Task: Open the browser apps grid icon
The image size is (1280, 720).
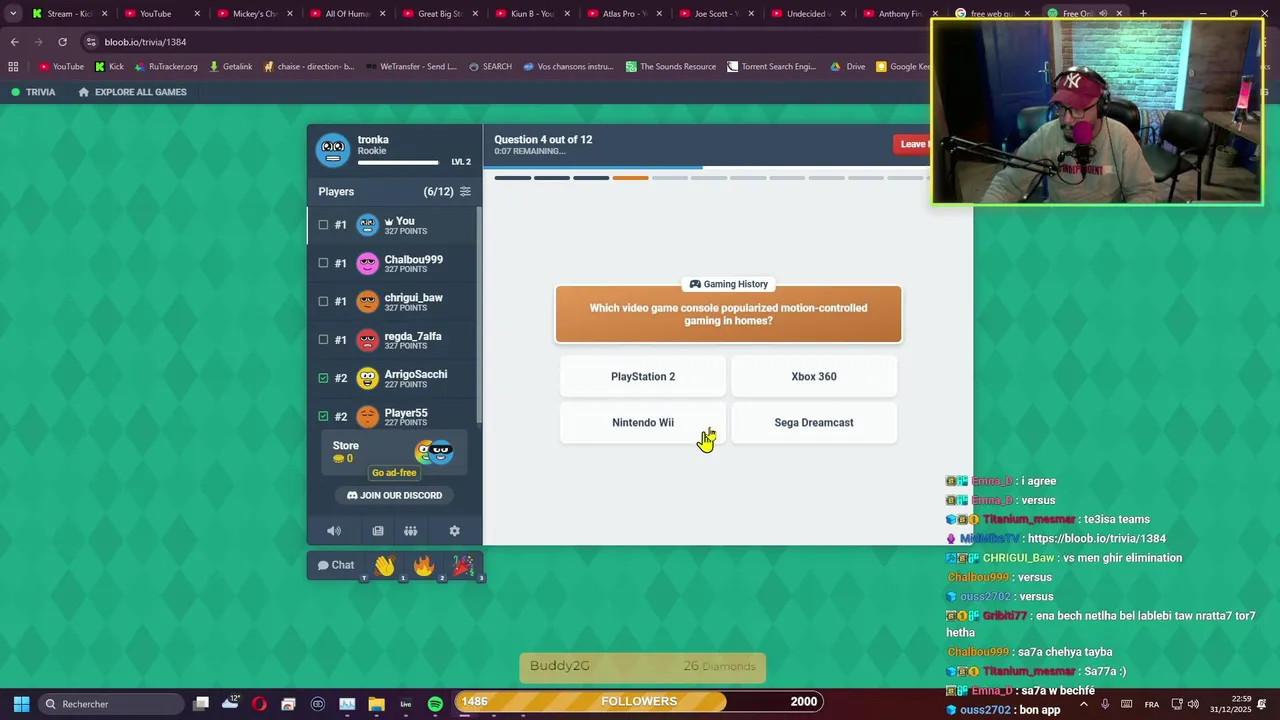Action: [13, 67]
